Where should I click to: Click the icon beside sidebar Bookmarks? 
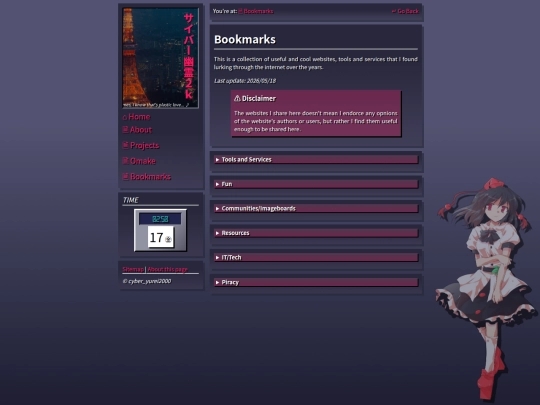pos(125,176)
